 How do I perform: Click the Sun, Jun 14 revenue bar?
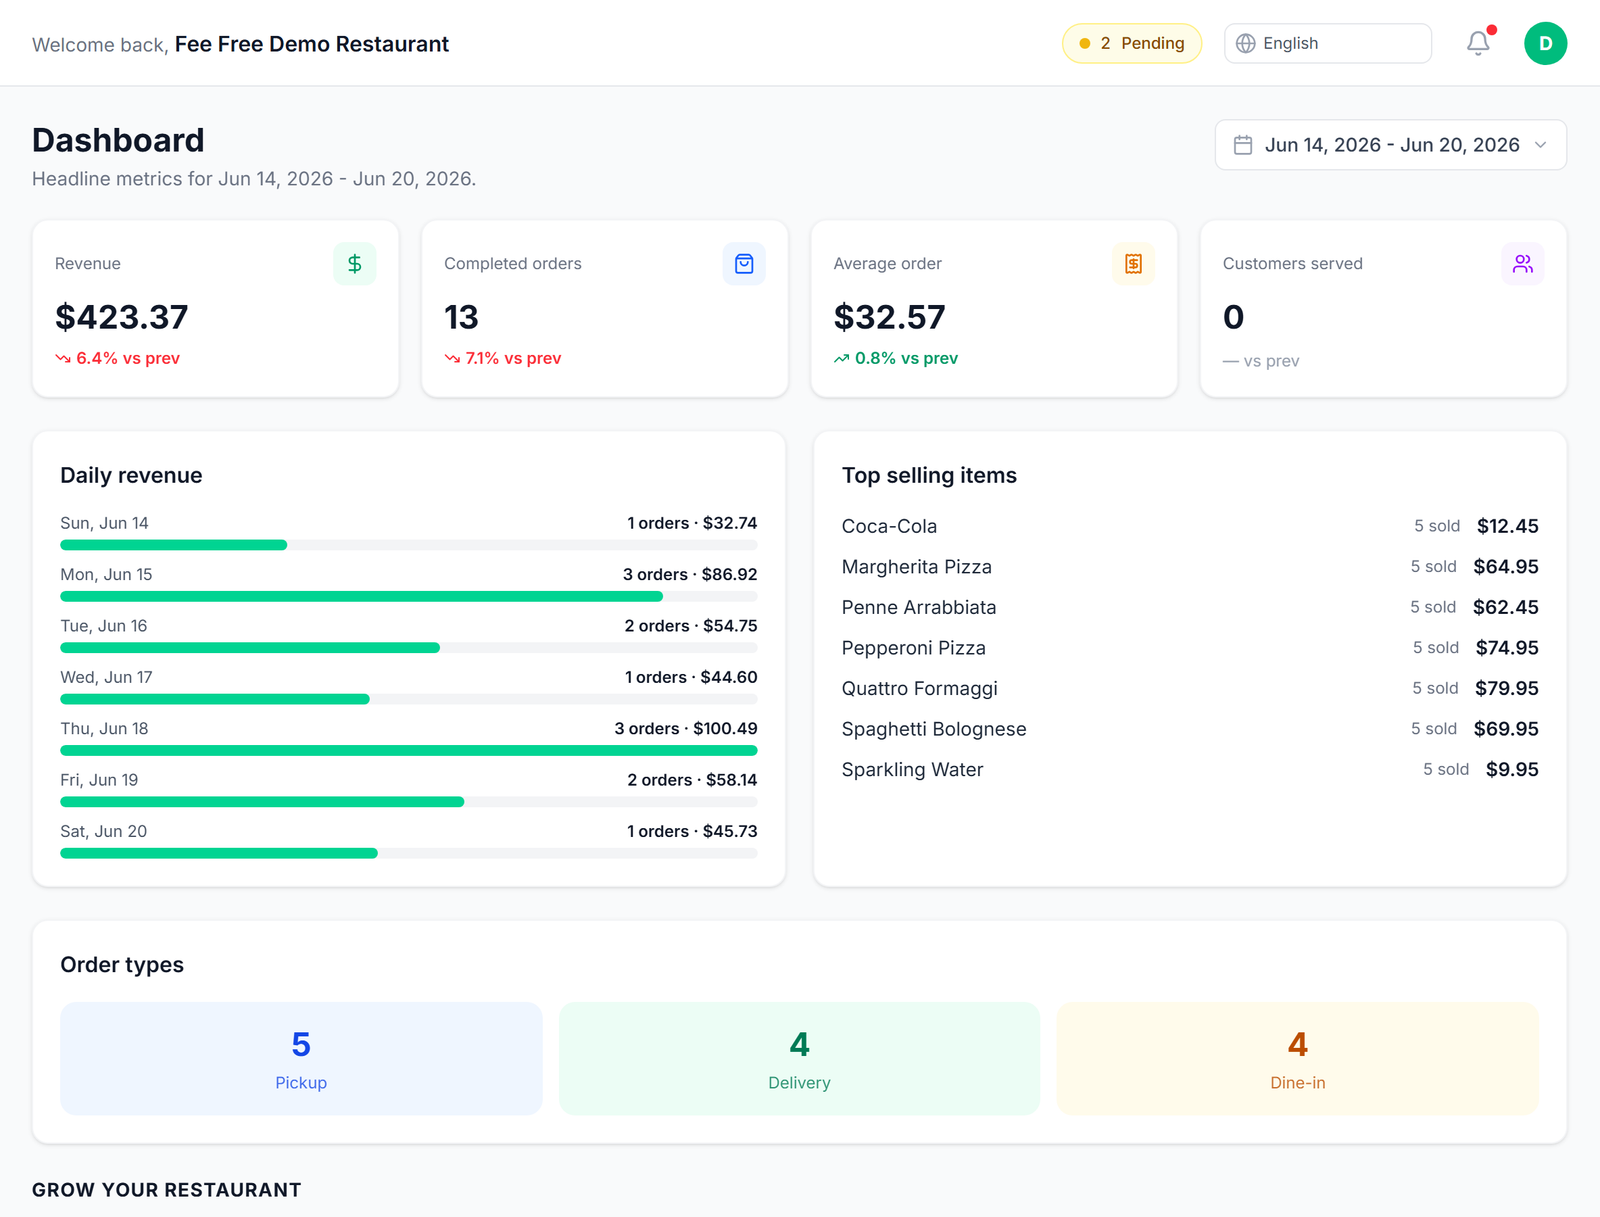408,545
